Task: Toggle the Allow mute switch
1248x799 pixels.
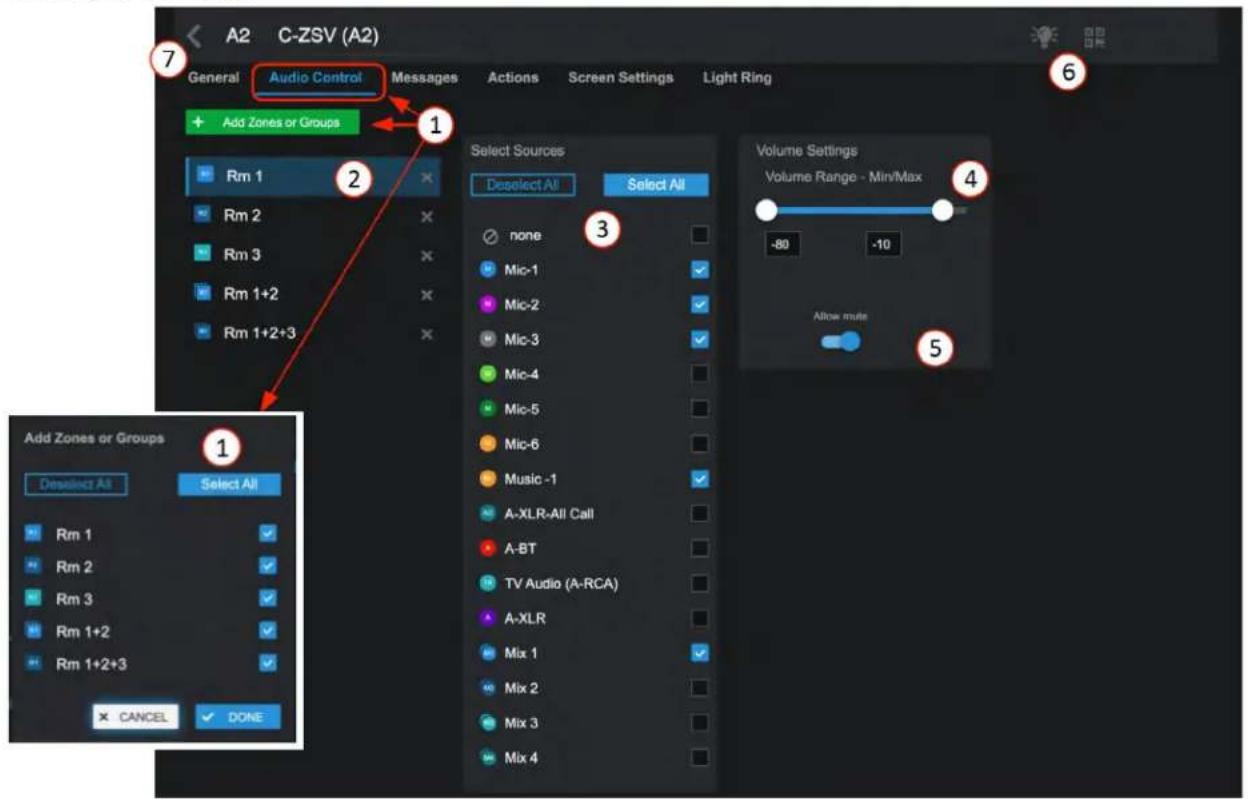Action: (841, 341)
